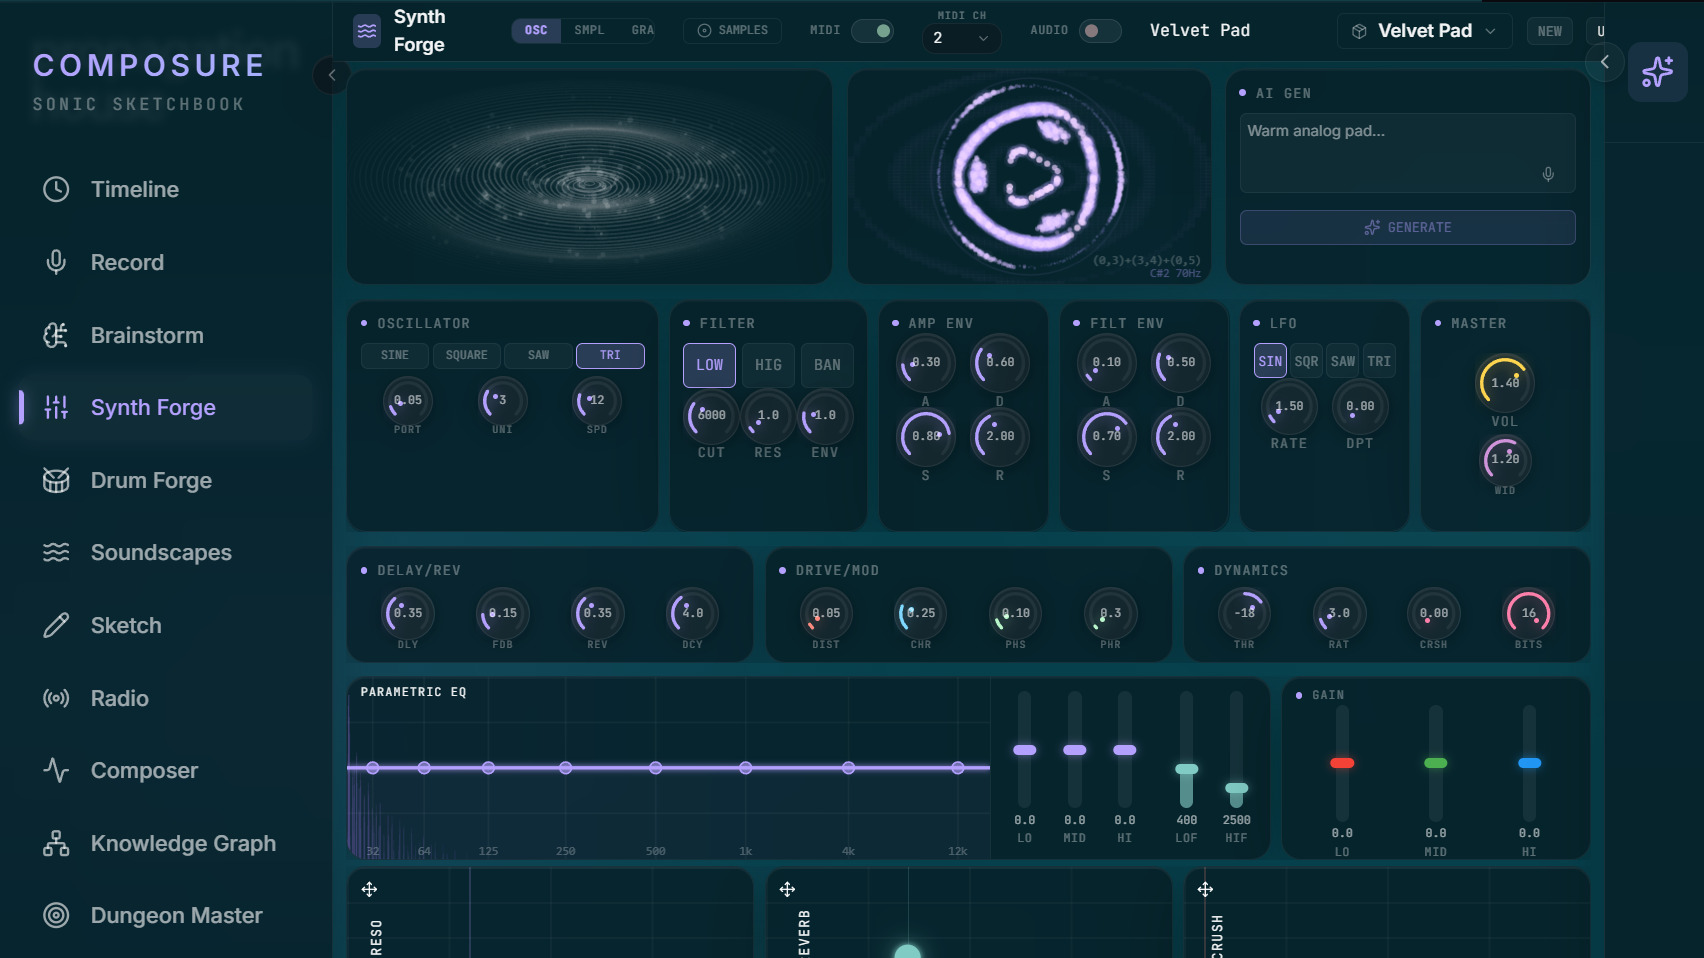
Task: Click the Composer waveform icon
Action: 56,770
